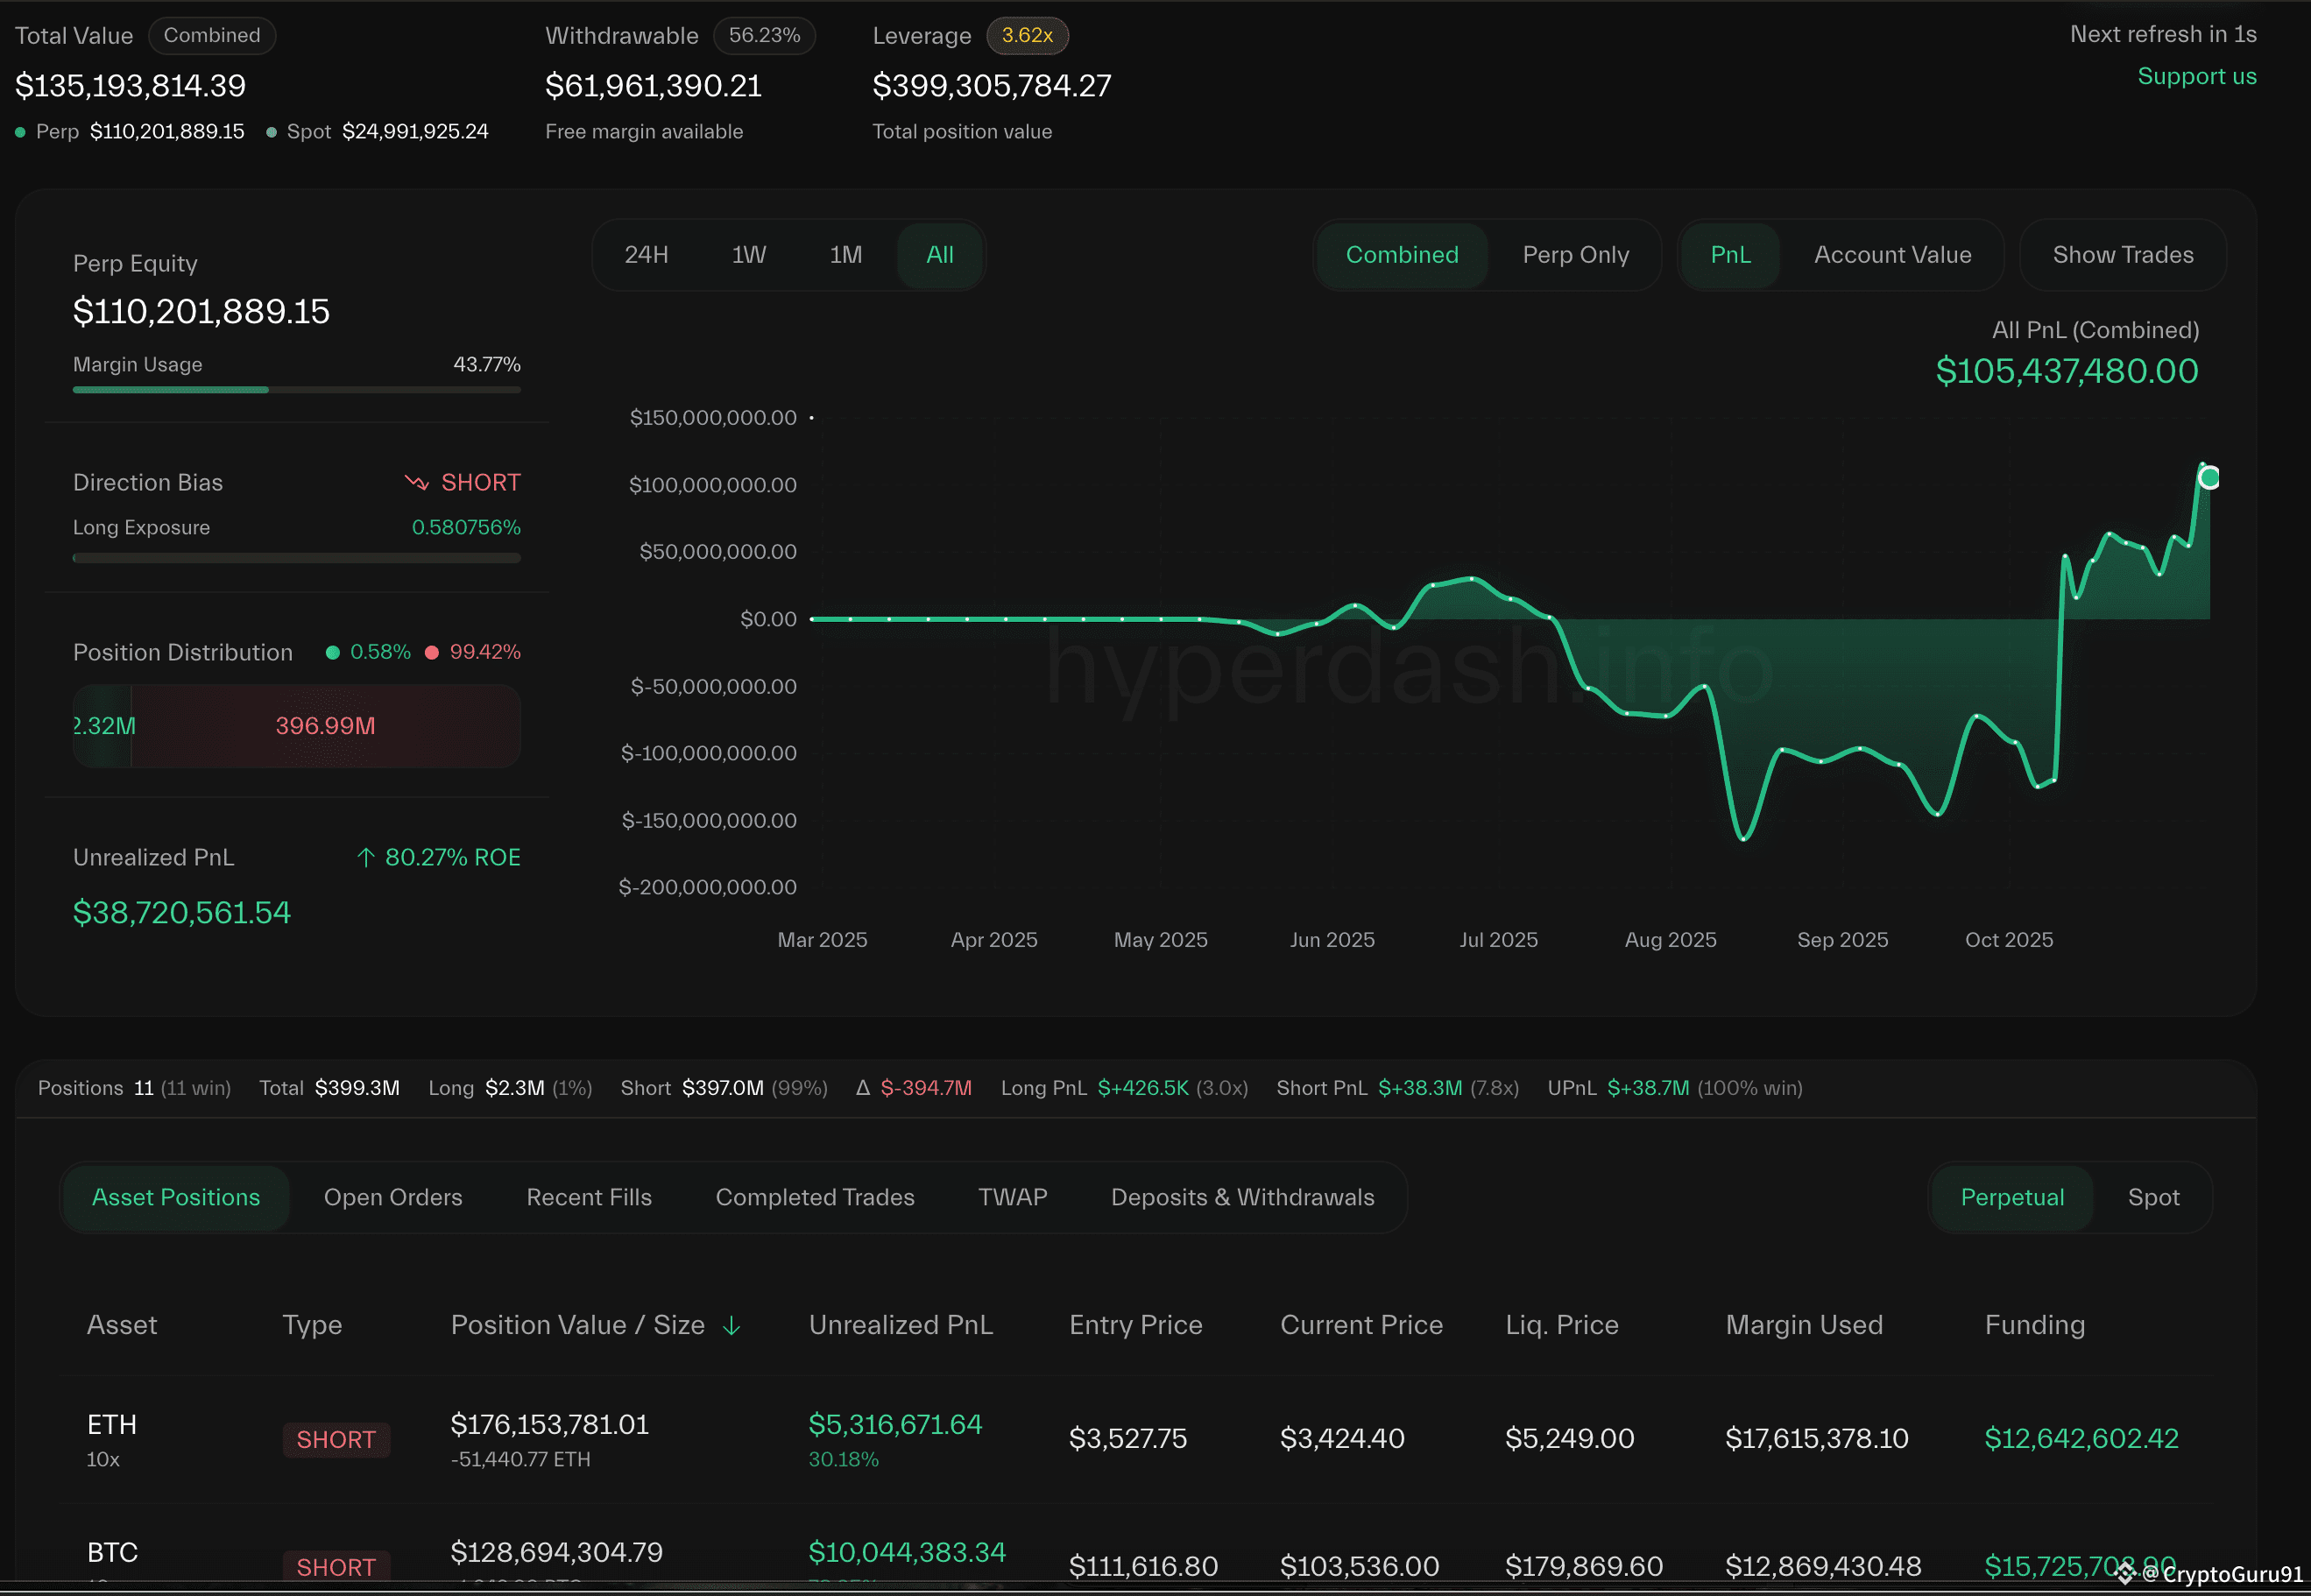
Task: Click the Support us link
Action: tap(2196, 77)
